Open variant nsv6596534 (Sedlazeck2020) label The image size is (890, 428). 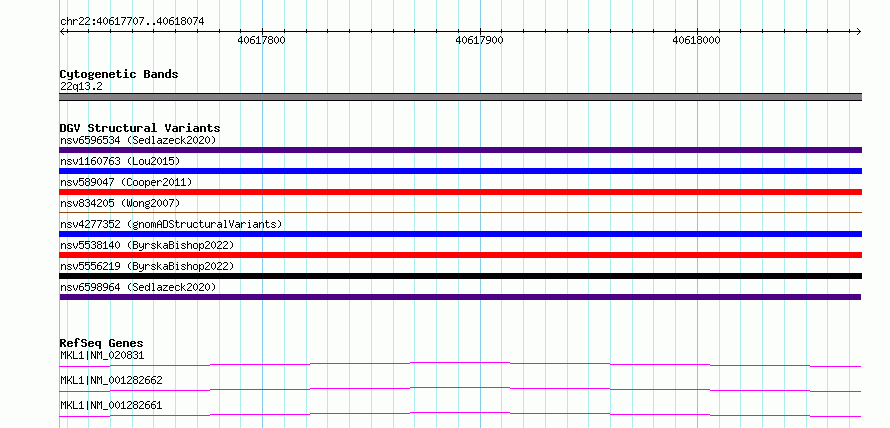tap(138, 140)
